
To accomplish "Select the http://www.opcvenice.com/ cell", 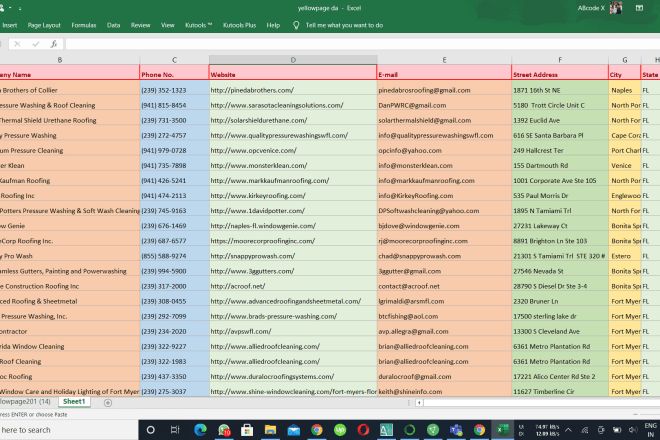I will coord(293,150).
